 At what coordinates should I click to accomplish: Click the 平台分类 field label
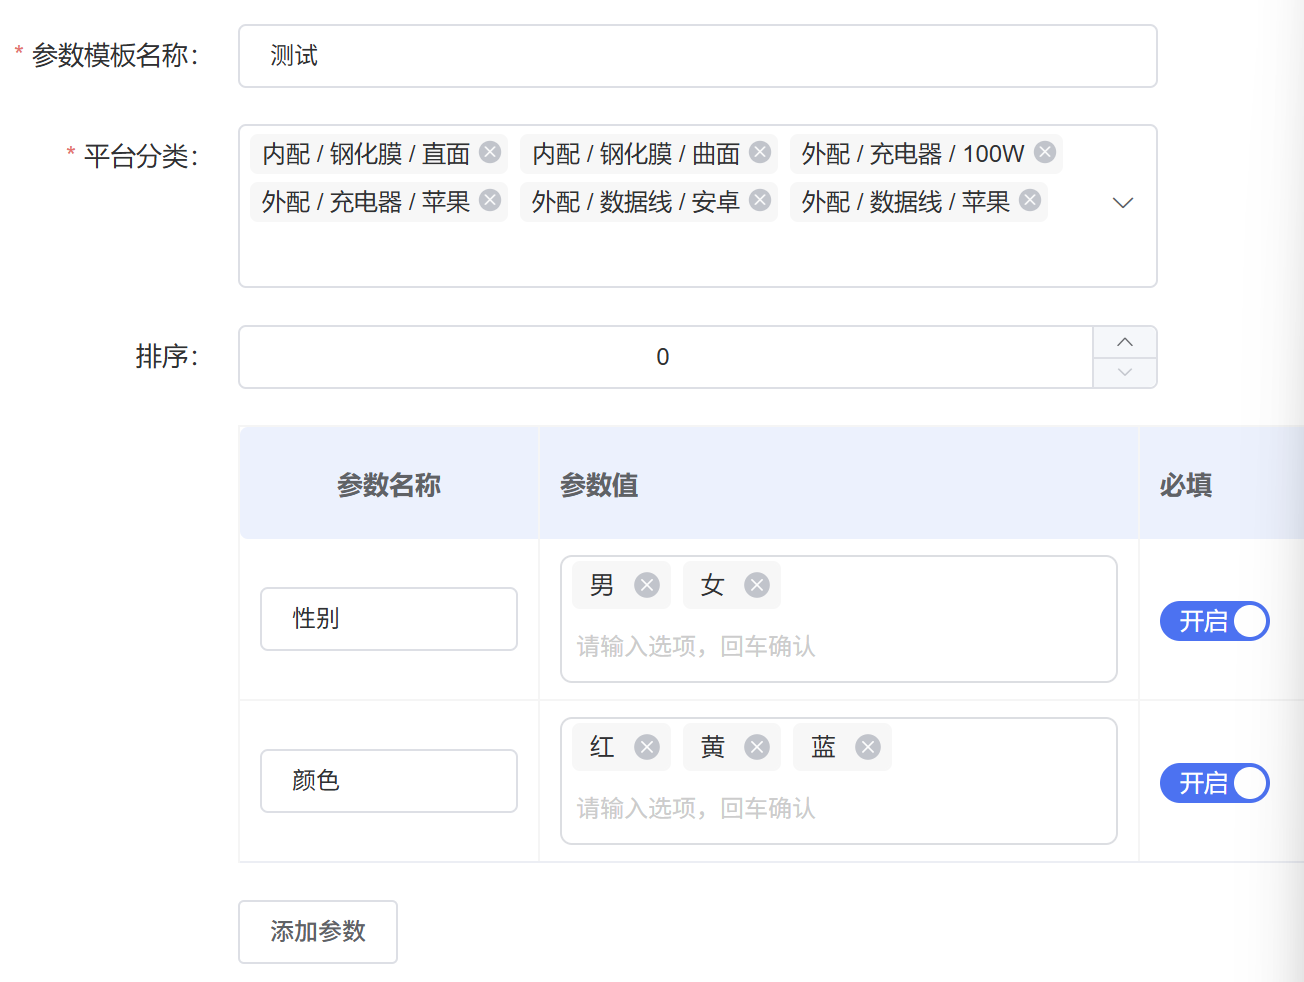point(141,156)
